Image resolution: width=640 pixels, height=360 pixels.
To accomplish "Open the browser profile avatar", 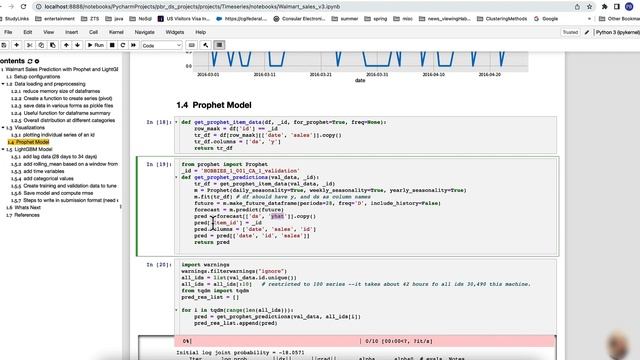I will (629, 7).
